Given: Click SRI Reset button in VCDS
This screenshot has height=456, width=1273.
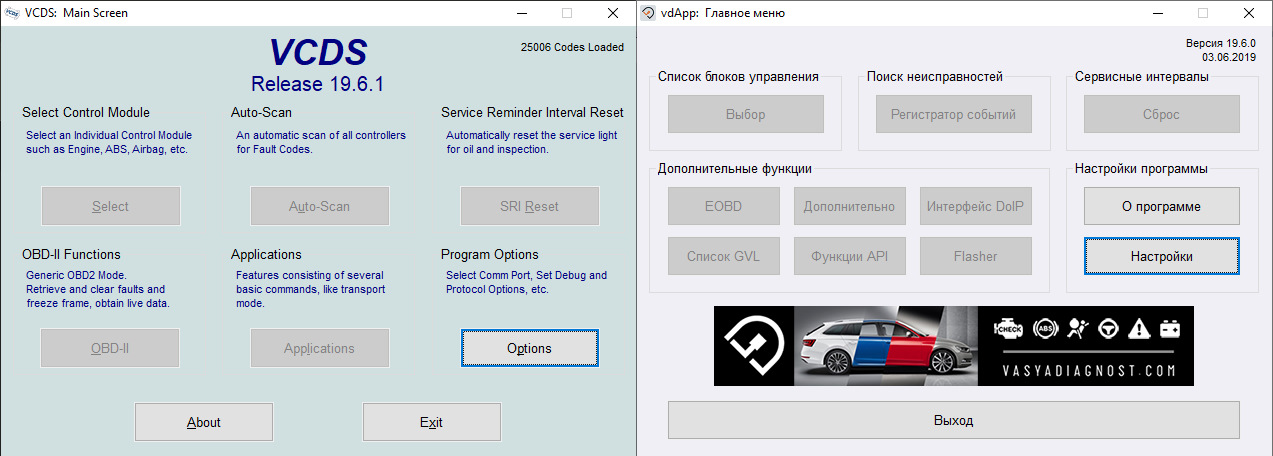Looking at the screenshot, I should tap(529, 206).
